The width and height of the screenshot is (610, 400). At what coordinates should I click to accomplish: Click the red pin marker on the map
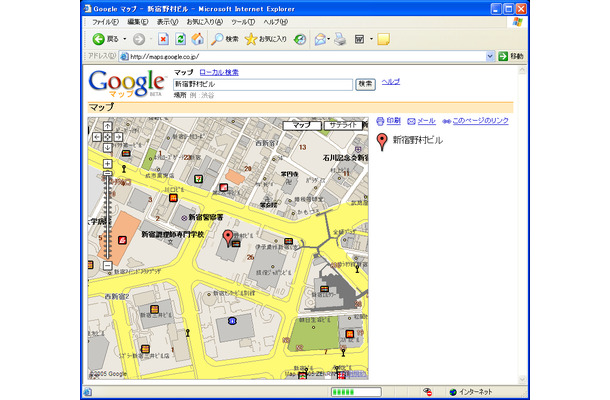coord(228,238)
